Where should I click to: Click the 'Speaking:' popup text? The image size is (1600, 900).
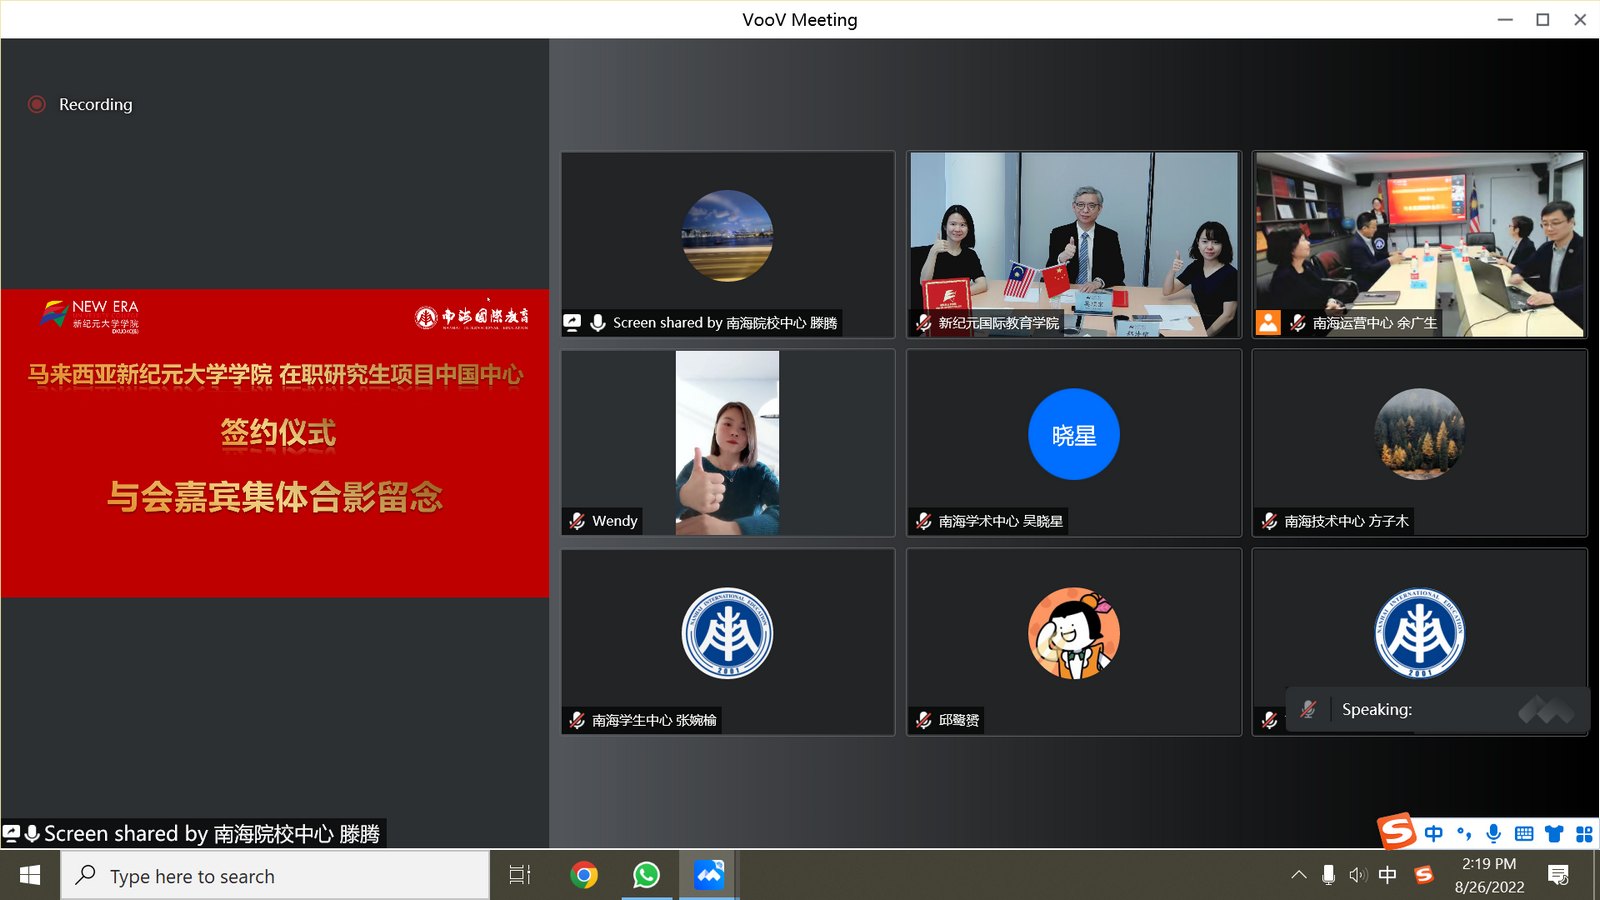(1377, 709)
